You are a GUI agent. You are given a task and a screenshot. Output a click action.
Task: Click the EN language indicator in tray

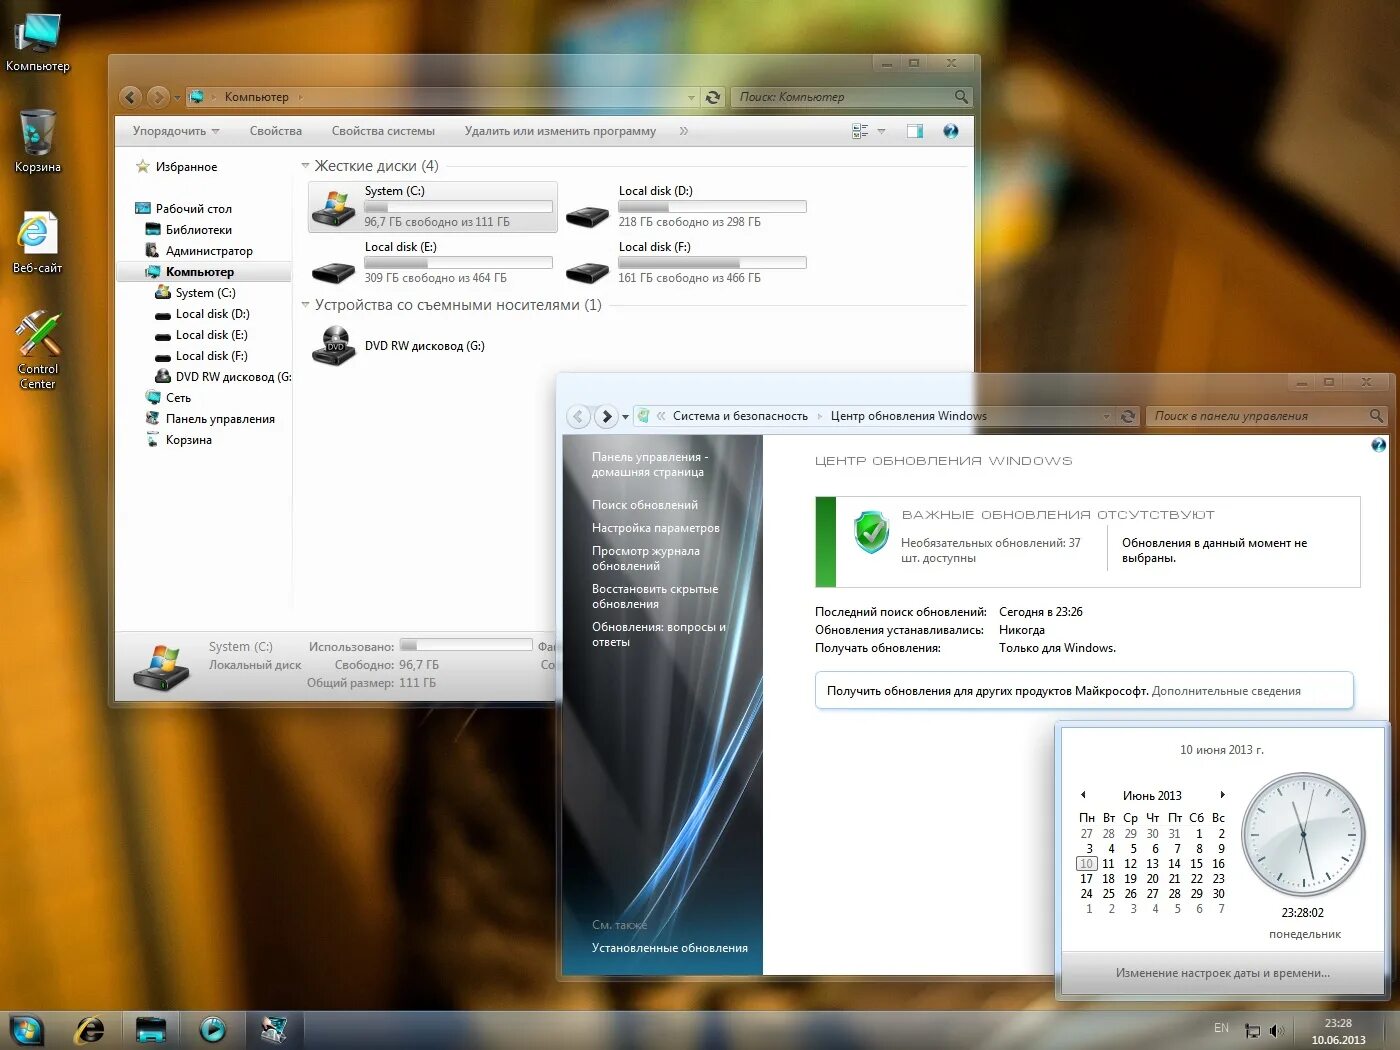pos(1221,1028)
